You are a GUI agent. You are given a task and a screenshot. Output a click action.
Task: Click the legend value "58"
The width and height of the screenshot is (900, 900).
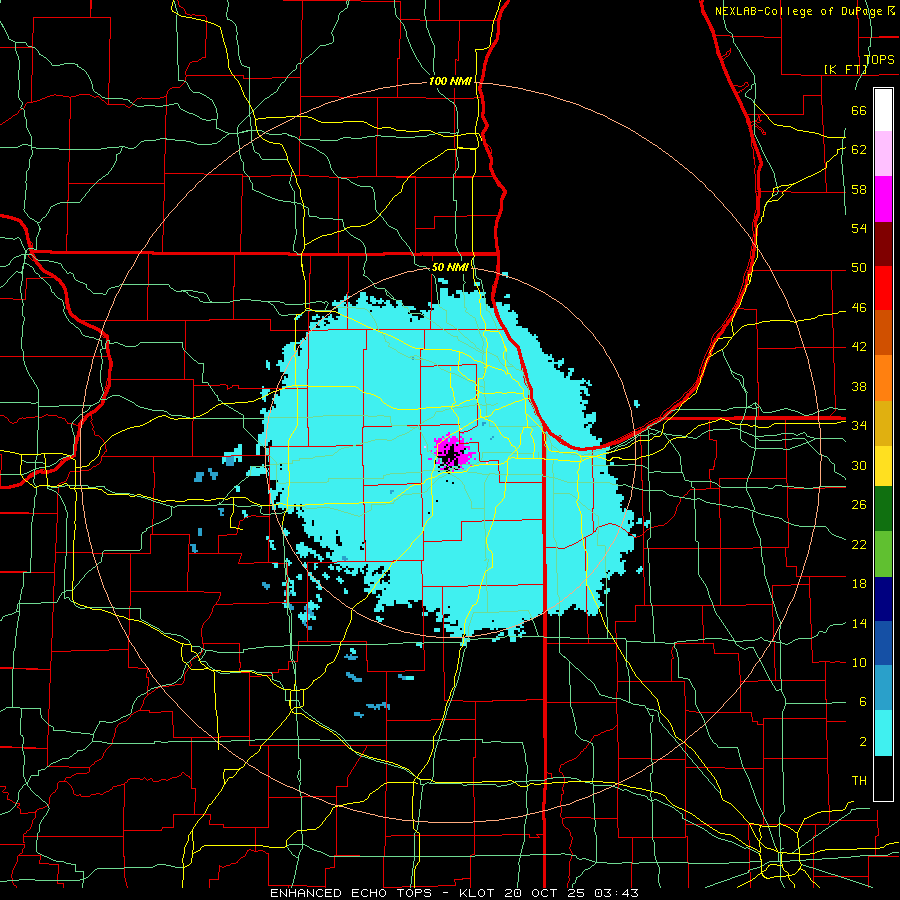coord(859,189)
